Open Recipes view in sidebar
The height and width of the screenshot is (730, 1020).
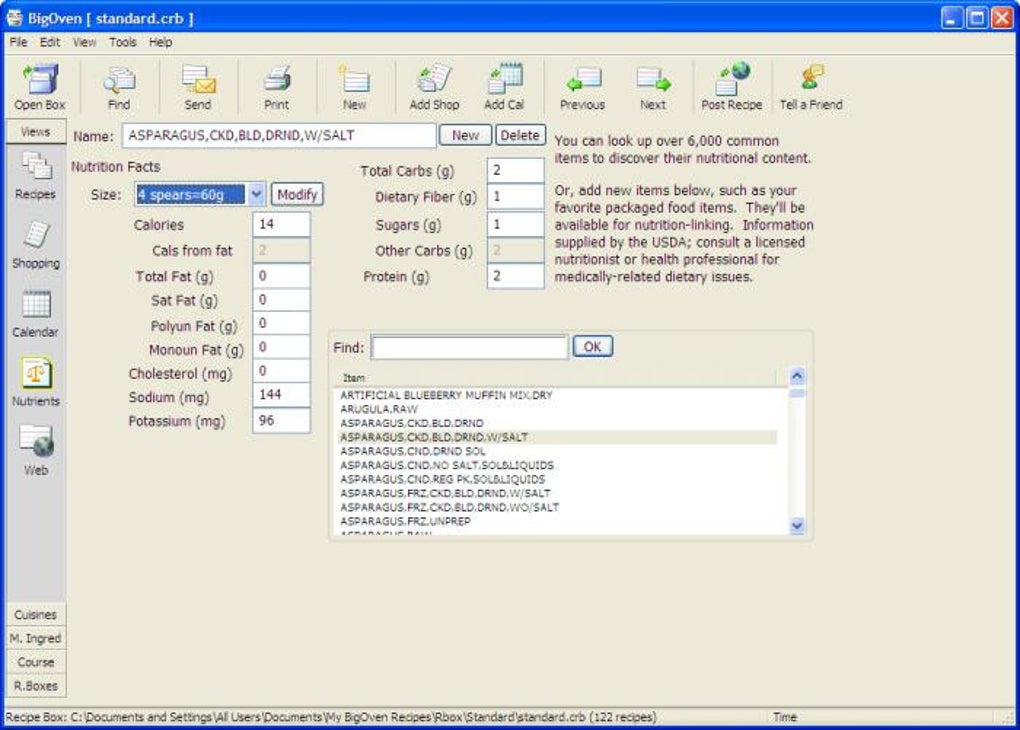coord(35,176)
